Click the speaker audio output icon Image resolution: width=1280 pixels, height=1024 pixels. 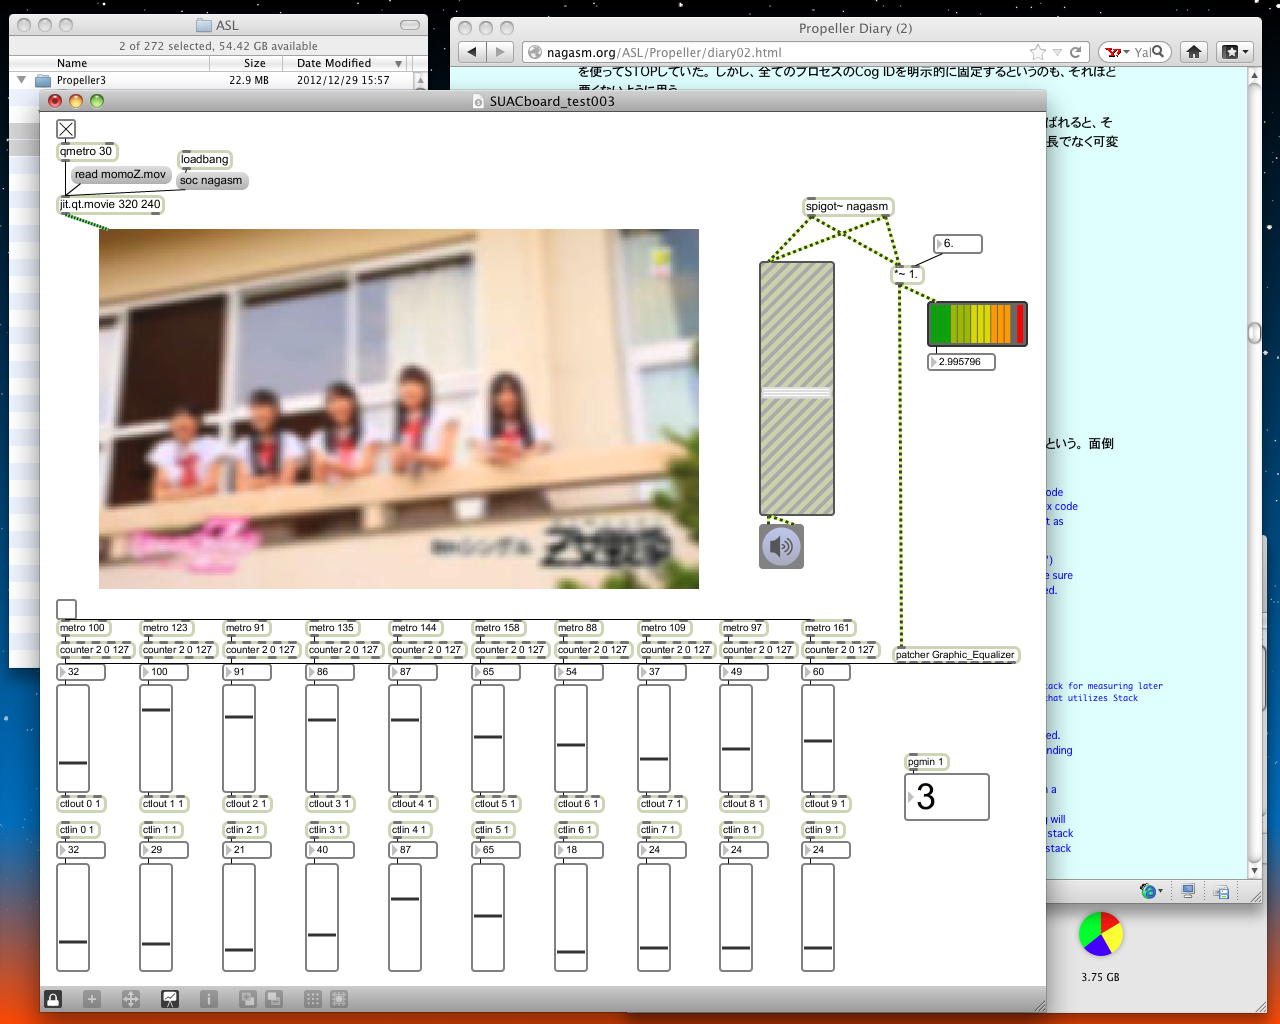coord(781,547)
